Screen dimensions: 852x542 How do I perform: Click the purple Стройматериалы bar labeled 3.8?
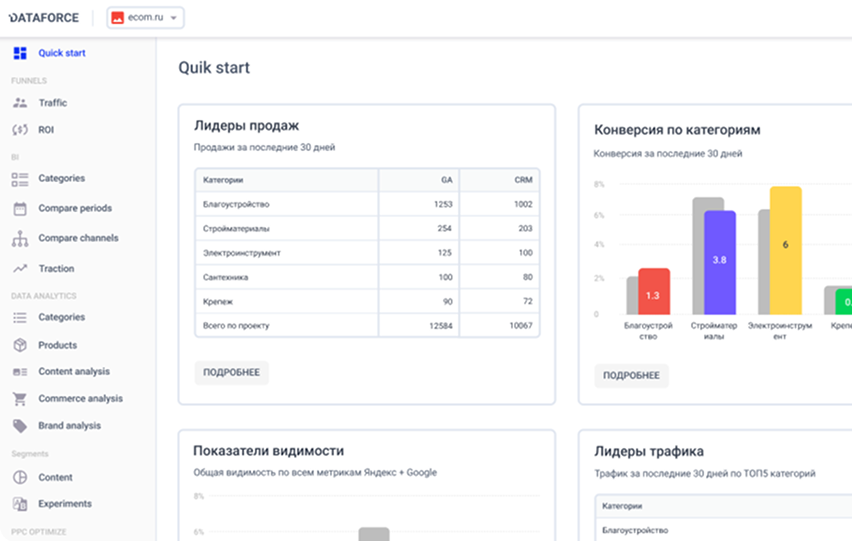click(719, 262)
